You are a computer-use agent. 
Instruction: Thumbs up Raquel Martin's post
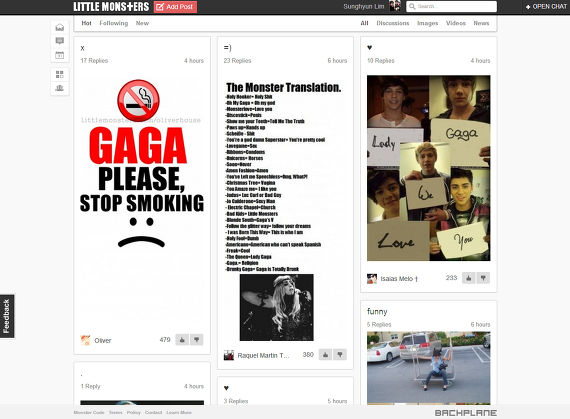pos(325,355)
